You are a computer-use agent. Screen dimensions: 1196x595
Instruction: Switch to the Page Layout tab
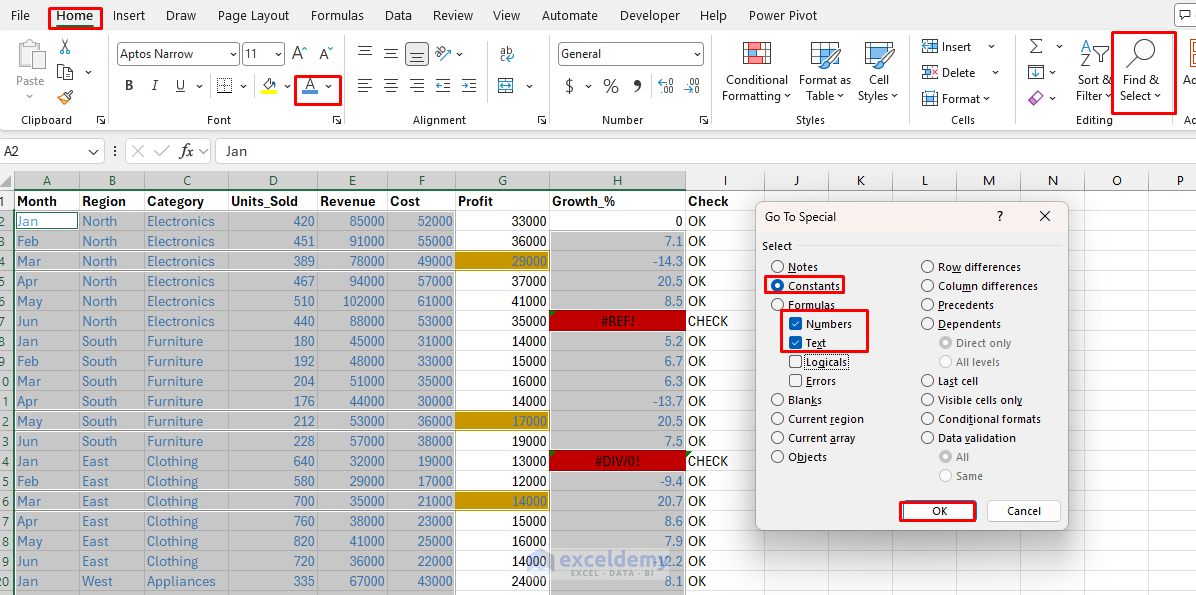click(x=253, y=15)
